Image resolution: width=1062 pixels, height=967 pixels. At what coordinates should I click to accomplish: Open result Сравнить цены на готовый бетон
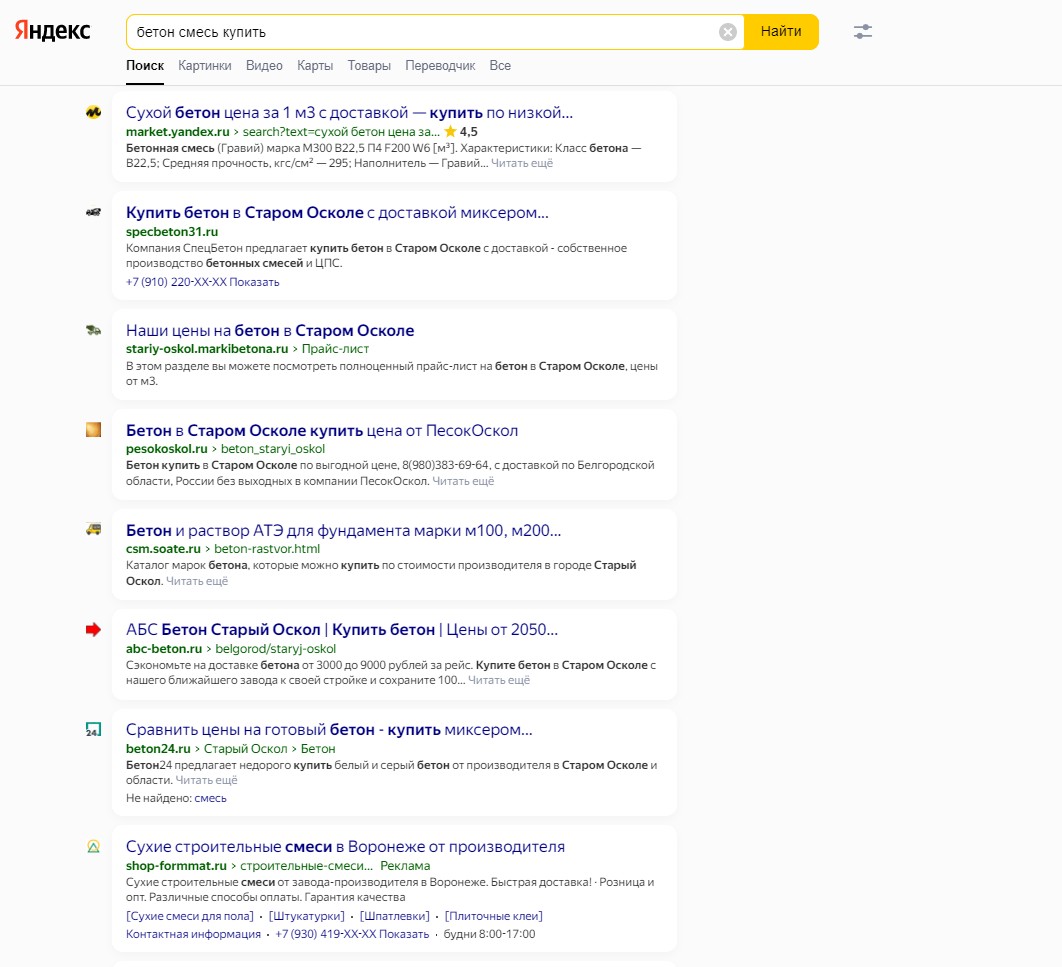point(329,730)
